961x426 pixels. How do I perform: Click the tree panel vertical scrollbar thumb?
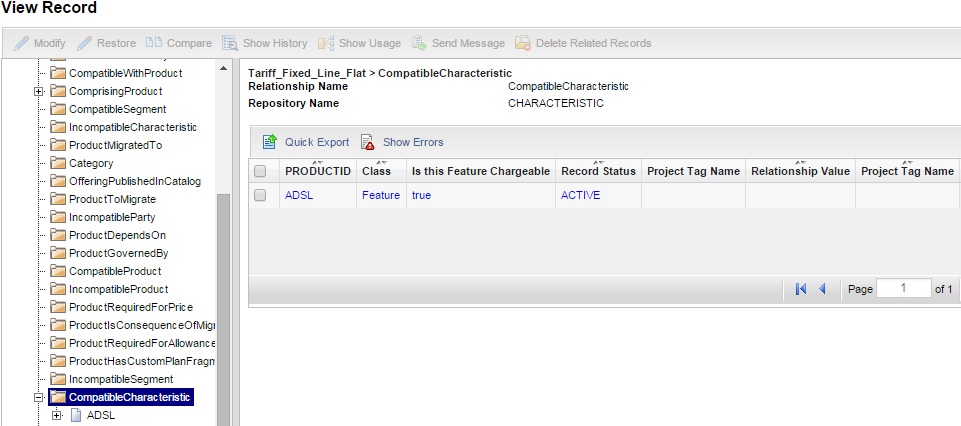point(223,310)
